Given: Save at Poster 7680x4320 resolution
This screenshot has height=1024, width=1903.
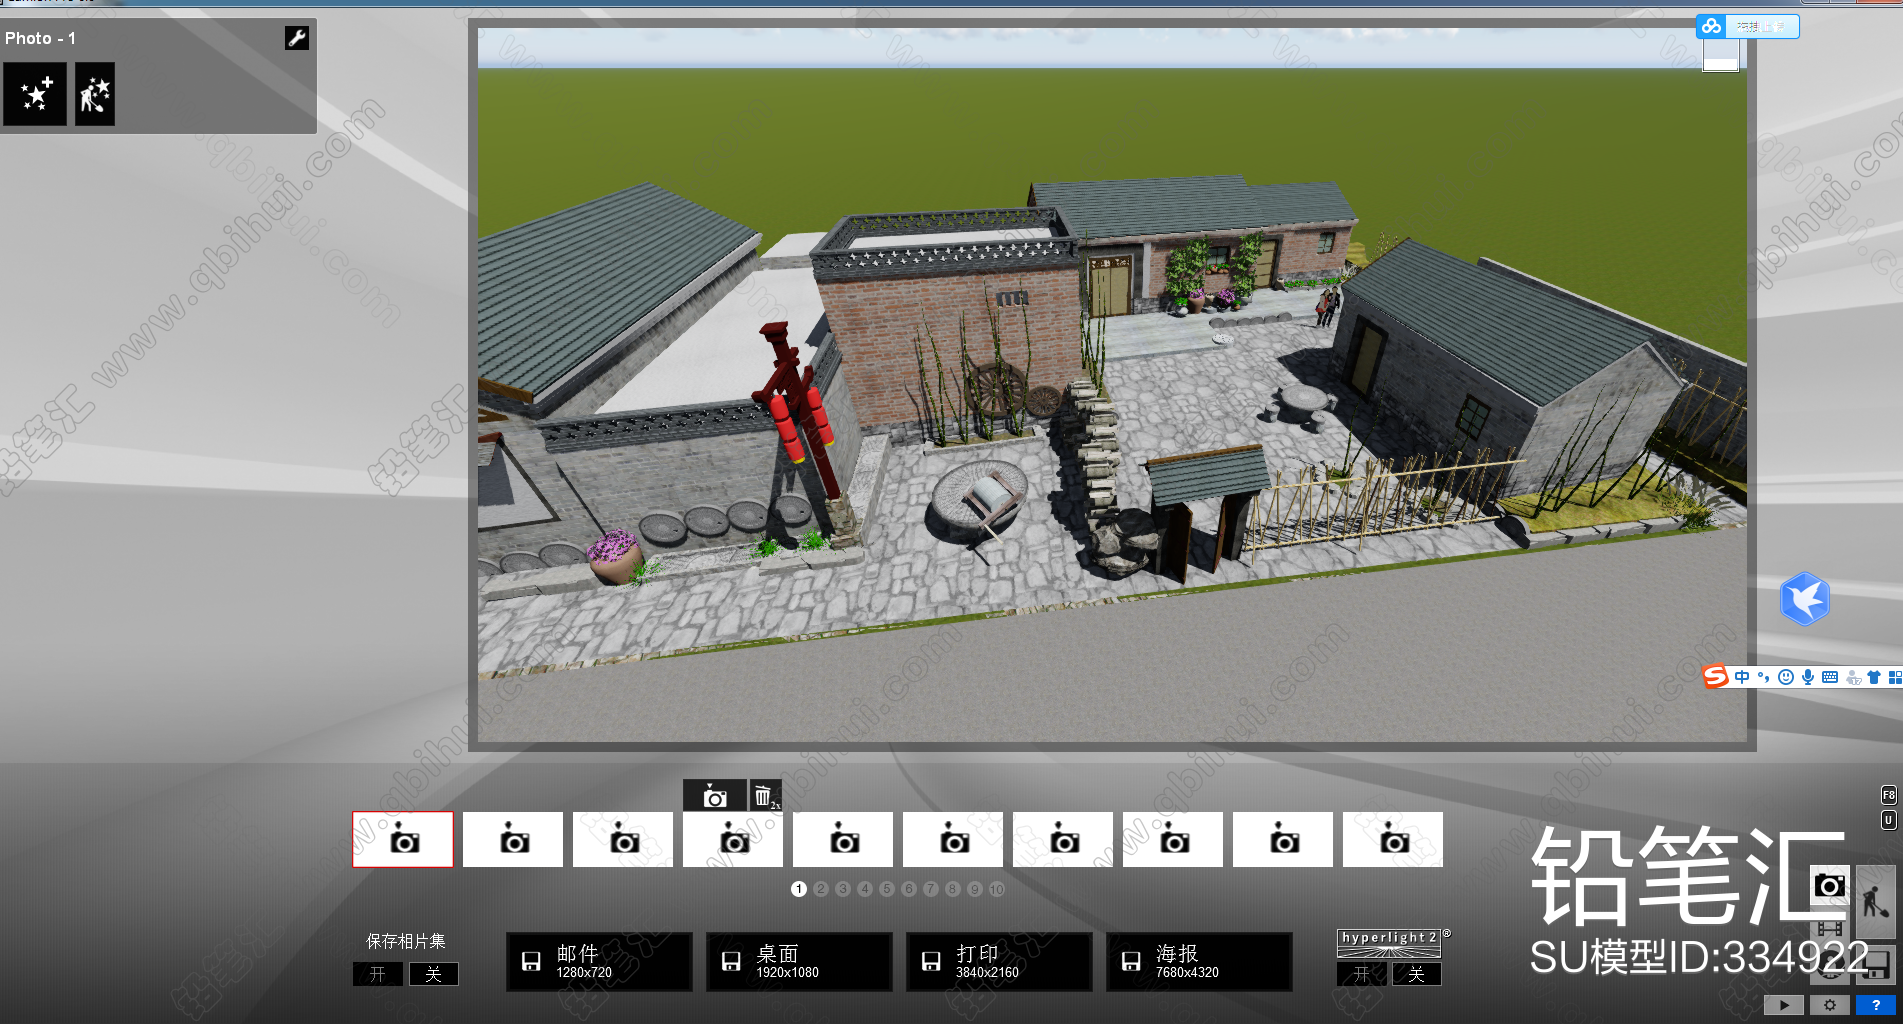Looking at the screenshot, I should [1199, 962].
